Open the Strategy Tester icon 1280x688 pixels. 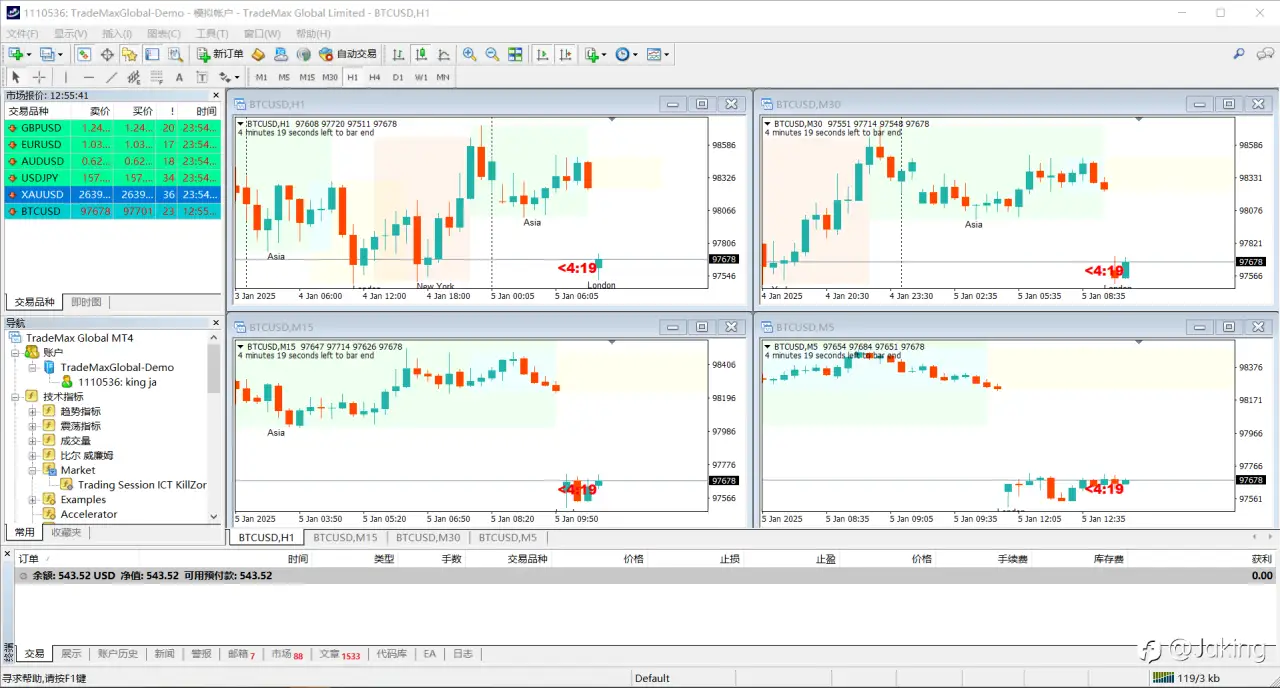pyautogui.click(x=175, y=54)
